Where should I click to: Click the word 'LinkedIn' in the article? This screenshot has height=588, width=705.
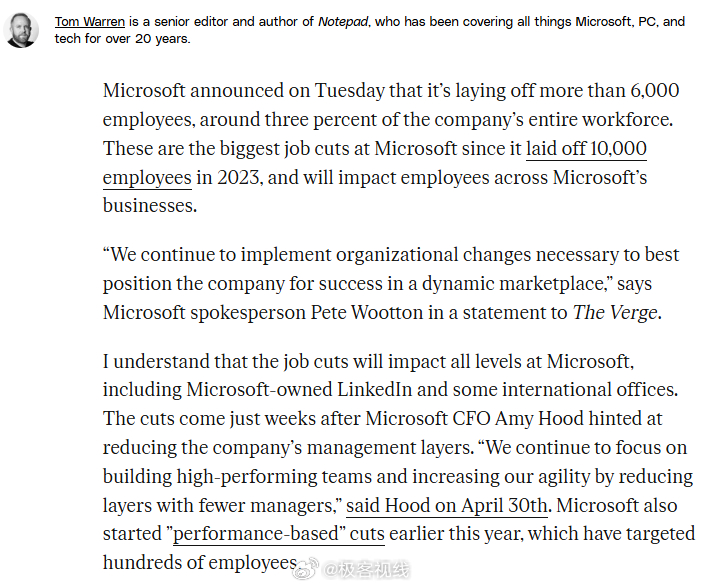(x=375, y=390)
